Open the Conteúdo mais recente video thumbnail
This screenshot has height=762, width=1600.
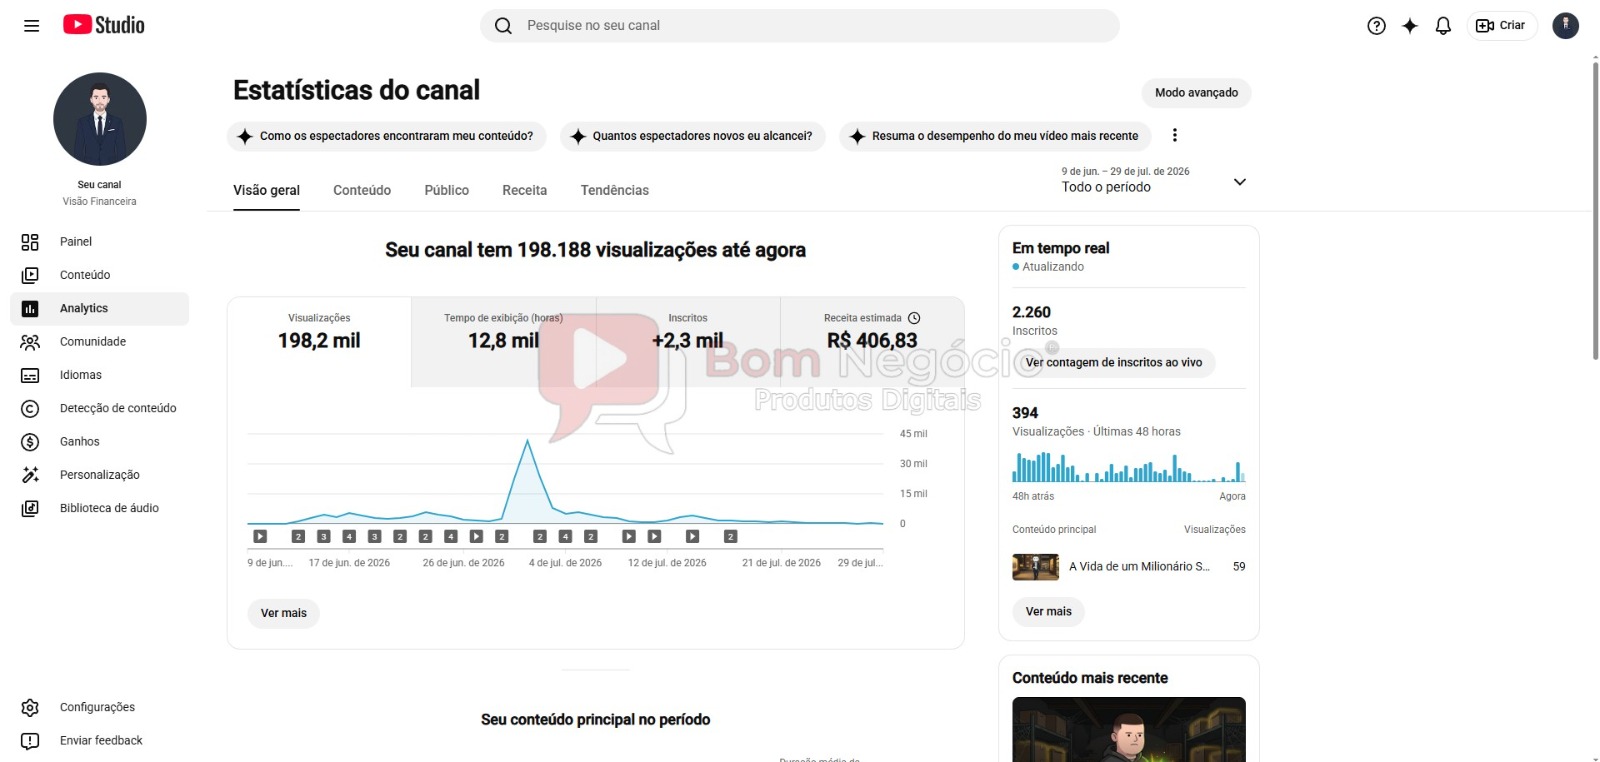1129,729
